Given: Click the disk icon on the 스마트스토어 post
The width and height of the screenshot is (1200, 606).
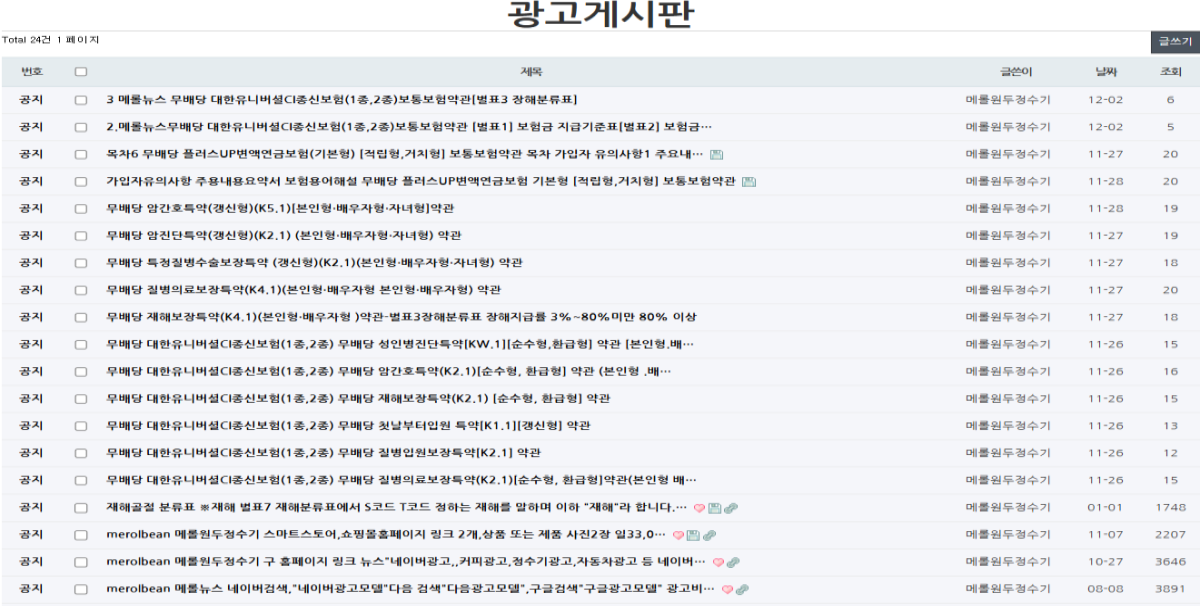Looking at the screenshot, I should 693,535.
